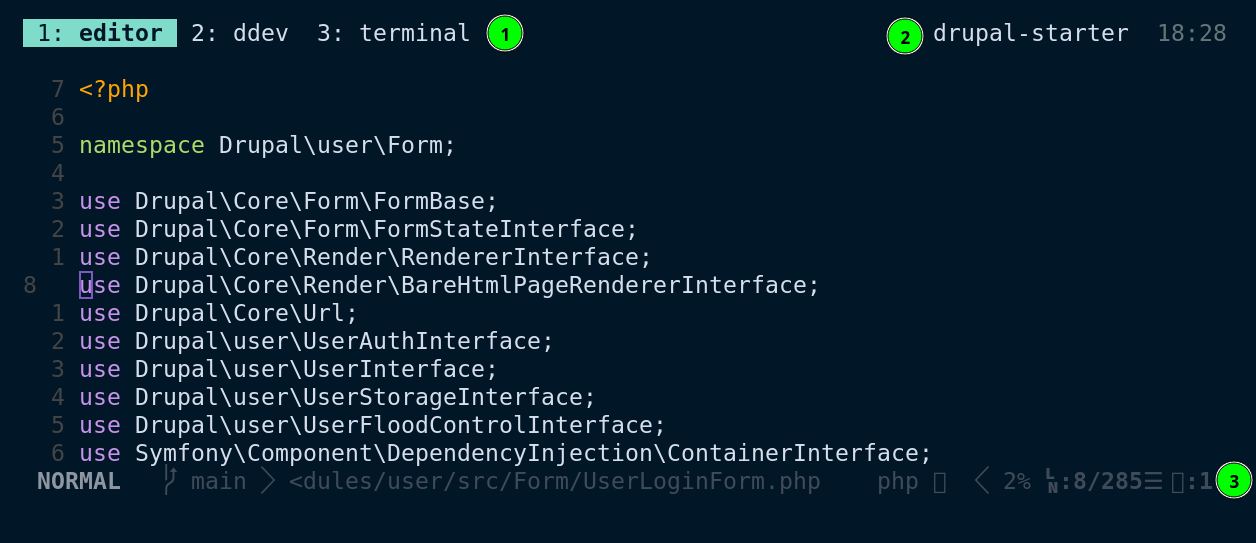Click the LN line number icon
1256x543 pixels.
[1051, 481]
